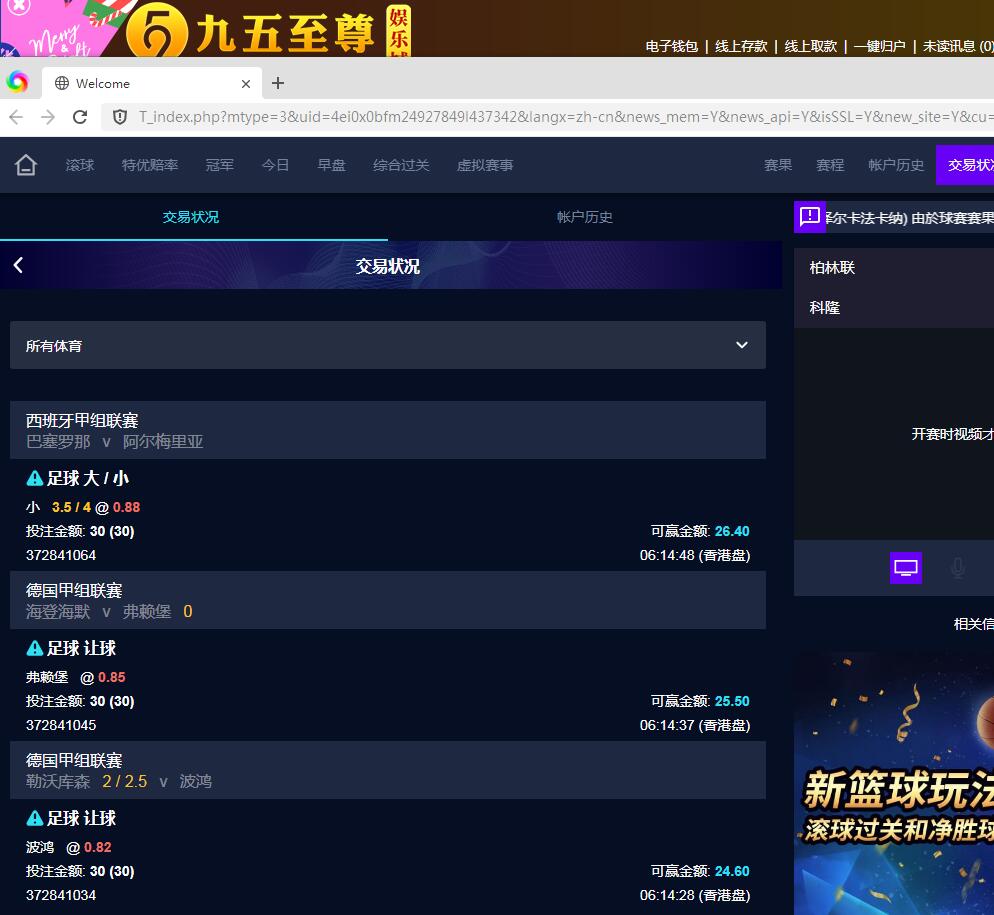Click the 0.88 odds value

127,507
